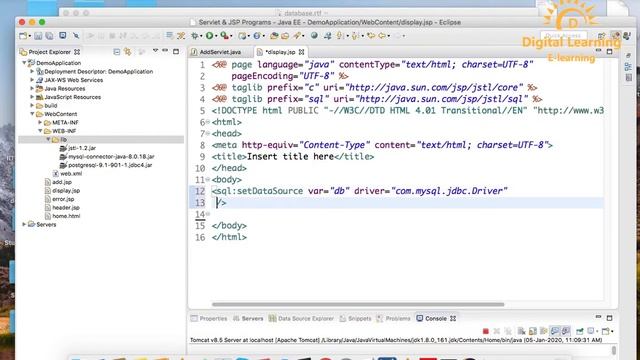This screenshot has width=640, height=360.
Task: Click the Next Annotation toolbar icon
Action: pyautogui.click(x=340, y=36)
